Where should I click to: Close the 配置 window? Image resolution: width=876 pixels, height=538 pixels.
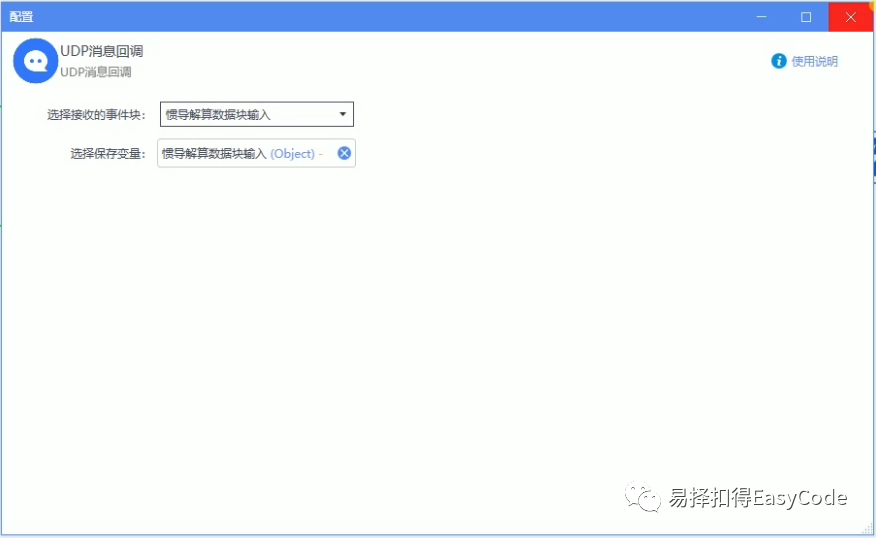tap(851, 17)
